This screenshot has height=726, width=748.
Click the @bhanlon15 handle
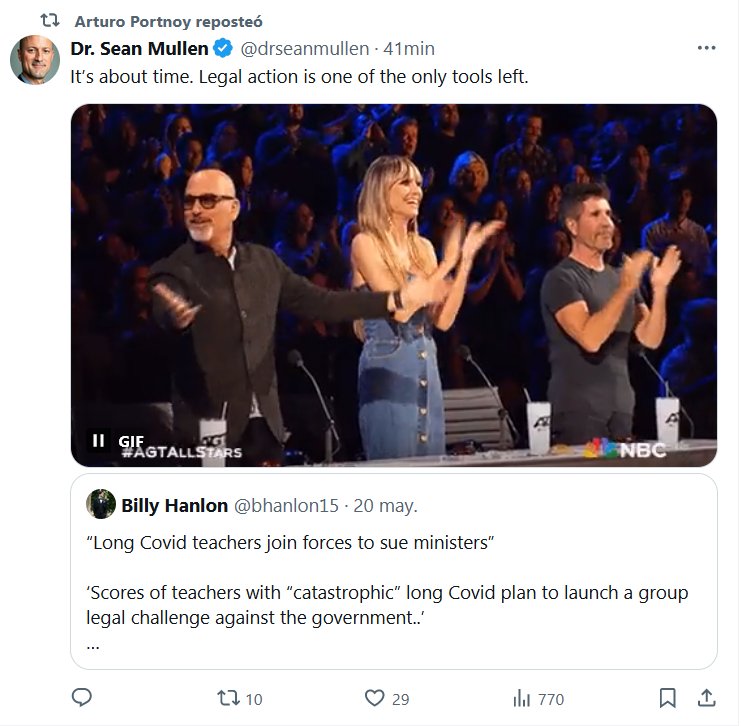pyautogui.click(x=283, y=505)
